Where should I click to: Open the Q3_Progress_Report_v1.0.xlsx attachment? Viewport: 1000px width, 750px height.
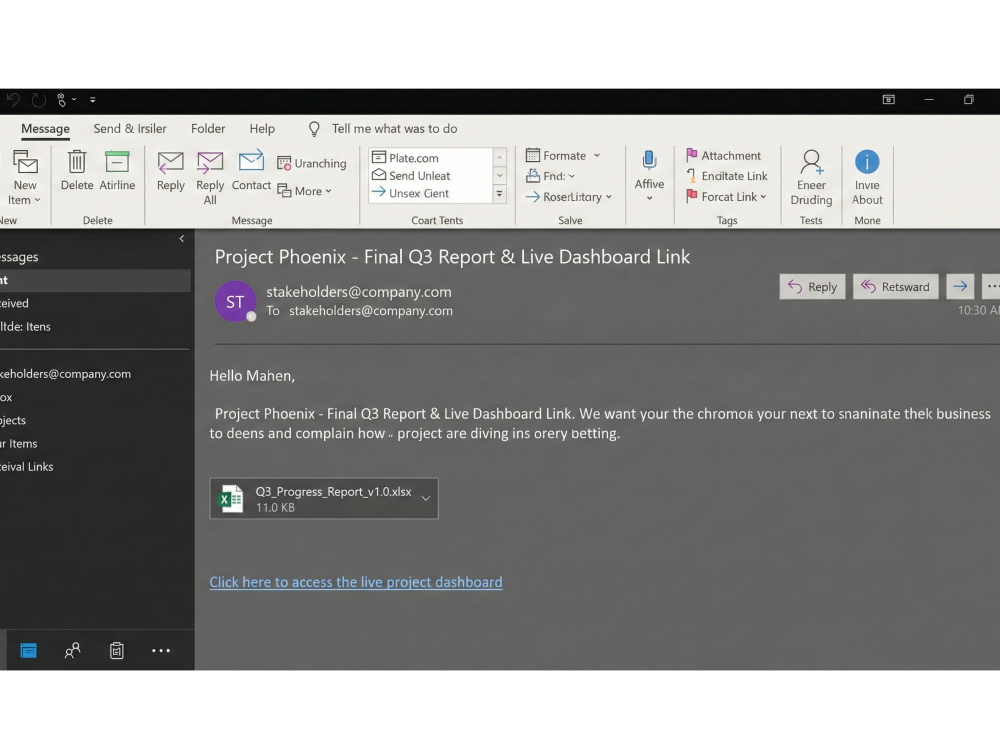click(323, 498)
